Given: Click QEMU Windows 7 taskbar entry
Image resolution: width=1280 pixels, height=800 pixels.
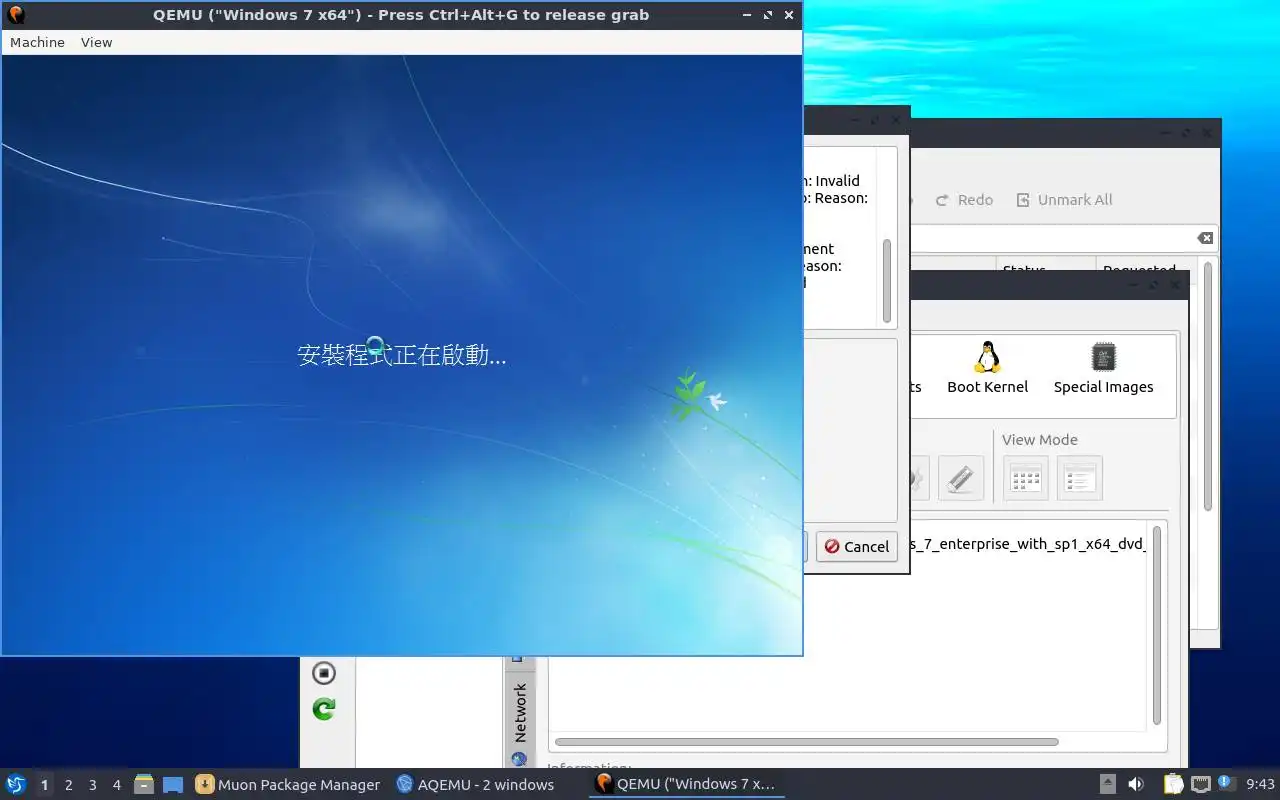Looking at the screenshot, I should coord(686,785).
